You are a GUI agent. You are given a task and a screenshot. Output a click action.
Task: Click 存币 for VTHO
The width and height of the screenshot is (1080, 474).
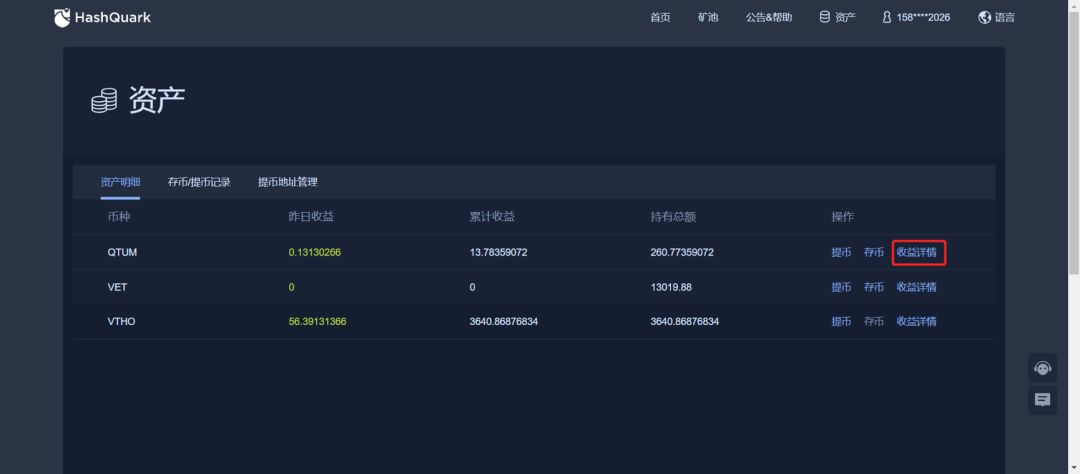[874, 322]
